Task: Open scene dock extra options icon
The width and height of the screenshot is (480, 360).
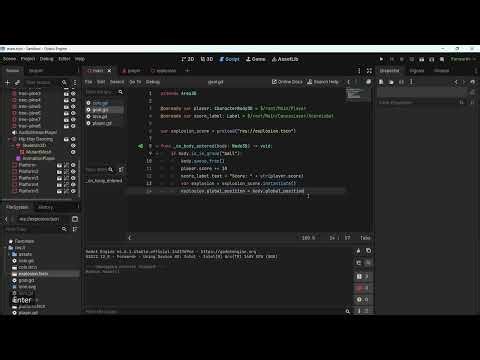Action: pos(75,82)
